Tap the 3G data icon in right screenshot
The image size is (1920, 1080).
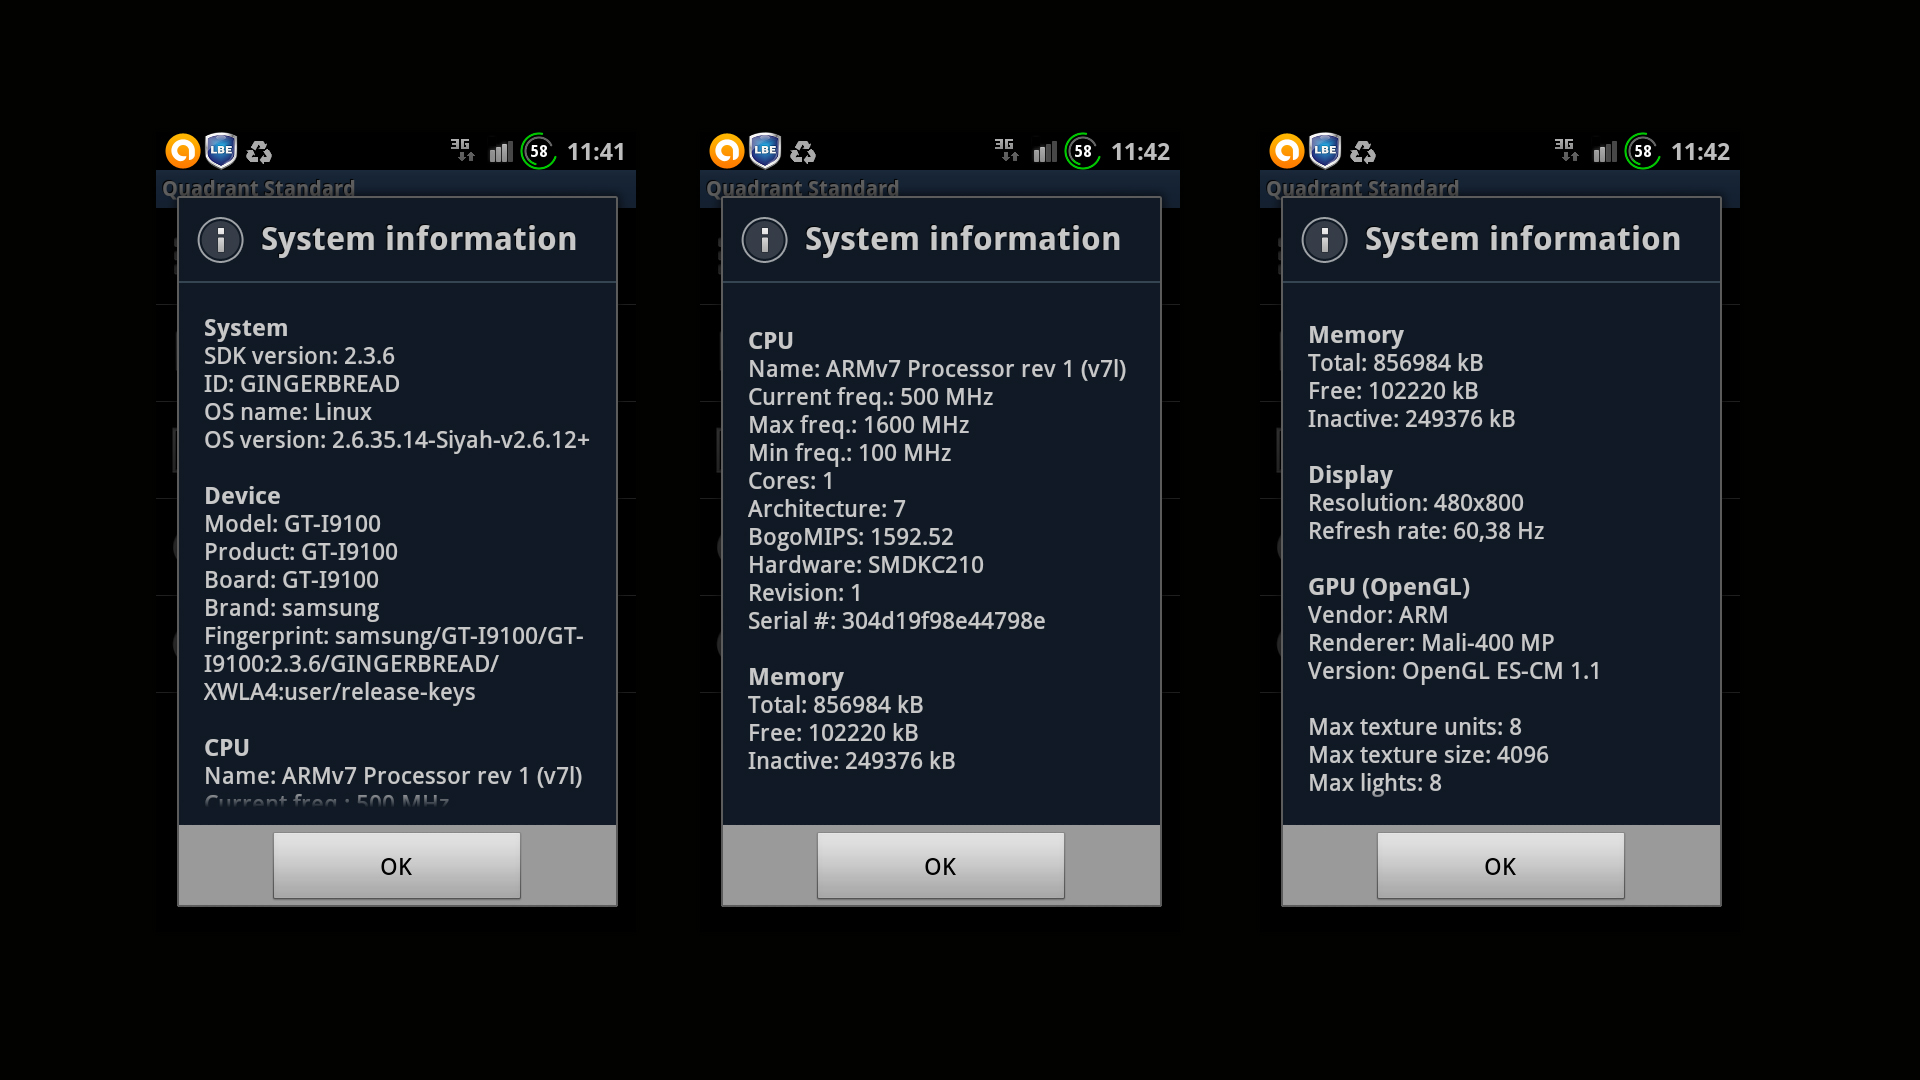[1566, 150]
